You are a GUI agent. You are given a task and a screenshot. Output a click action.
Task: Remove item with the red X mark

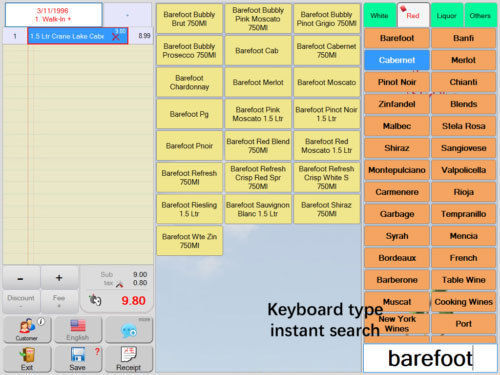[116, 37]
